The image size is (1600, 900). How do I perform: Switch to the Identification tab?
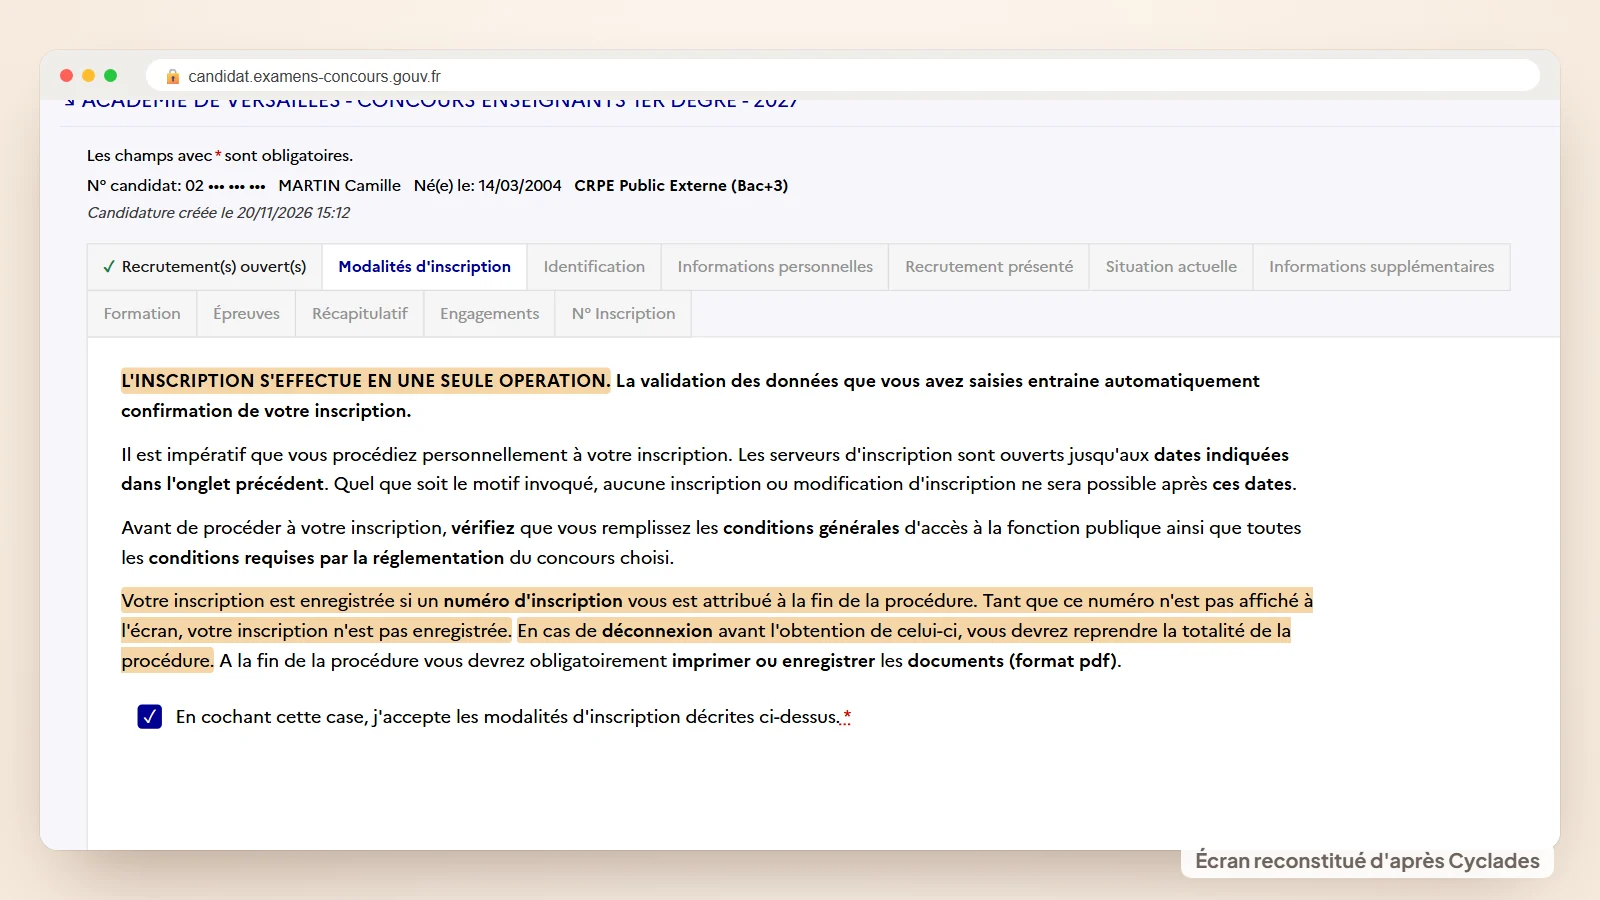click(x=594, y=267)
